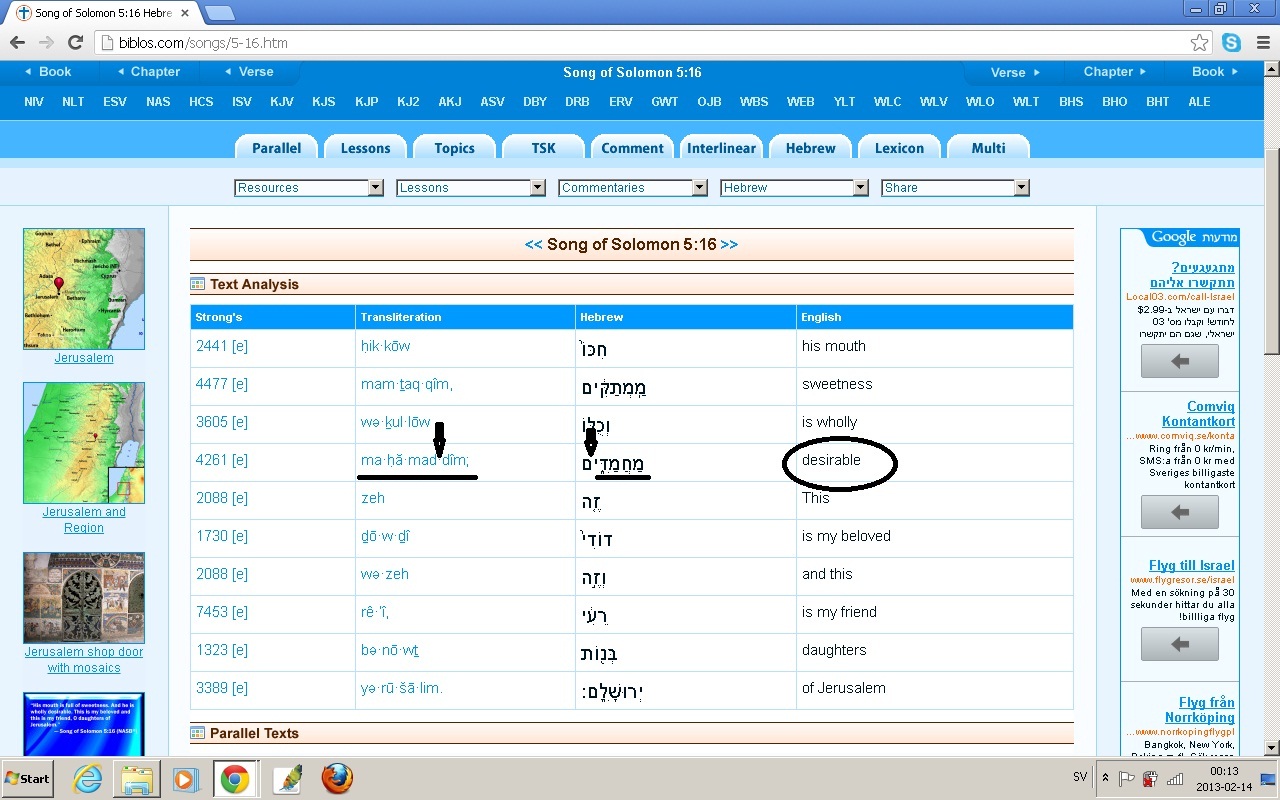Open the Jerusalem shop door mosaic image
This screenshot has width=1280, height=800.
pyautogui.click(x=84, y=598)
